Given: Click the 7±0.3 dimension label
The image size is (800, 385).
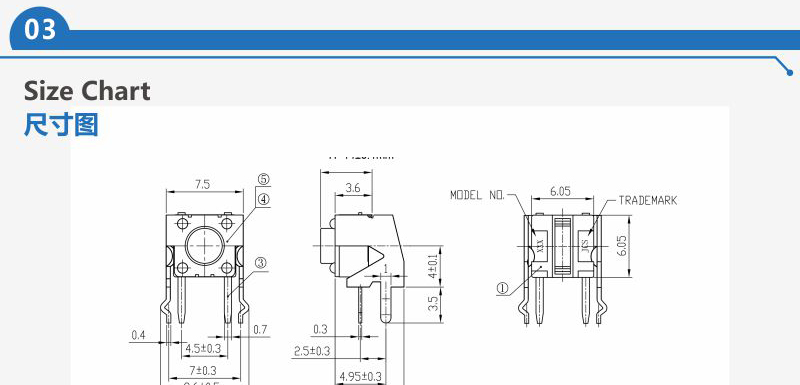Looking at the screenshot, I should pos(203,370).
